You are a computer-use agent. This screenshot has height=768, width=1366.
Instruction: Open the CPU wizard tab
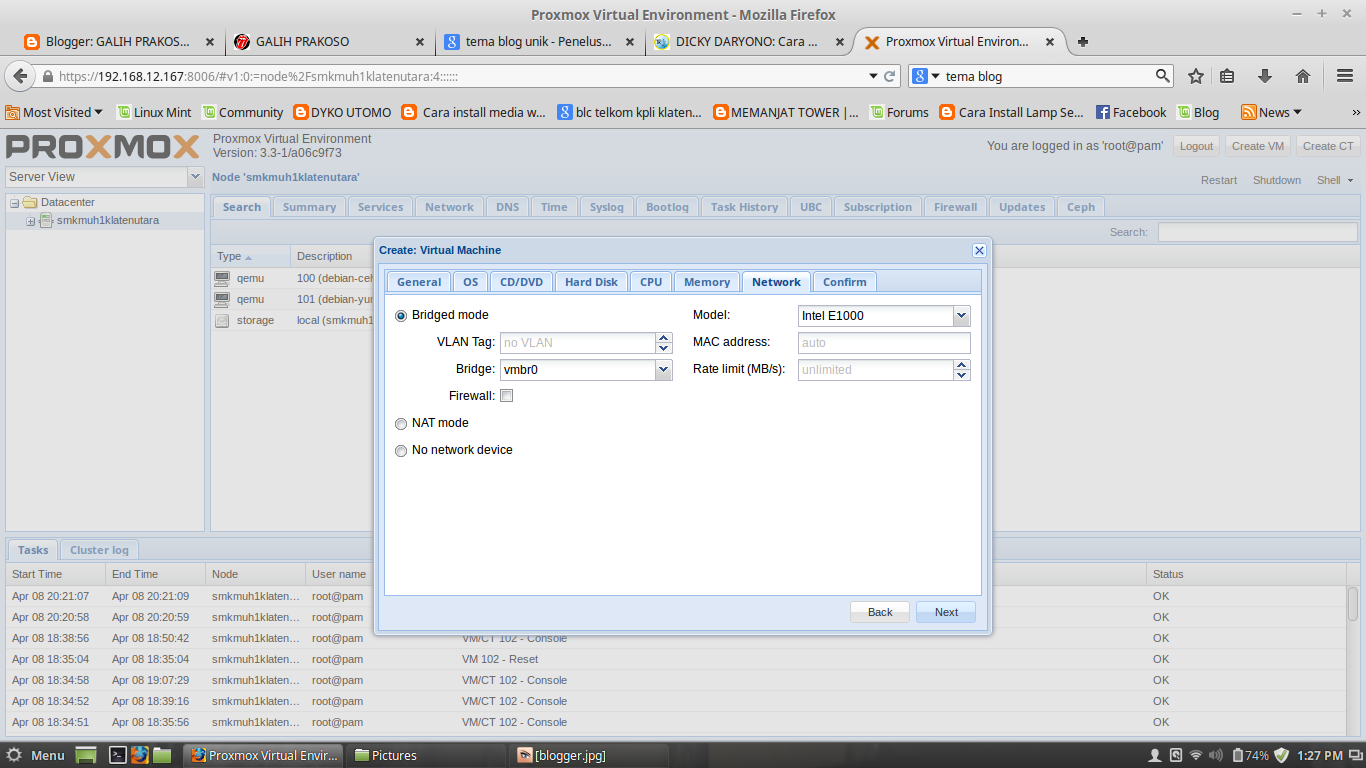pos(651,282)
